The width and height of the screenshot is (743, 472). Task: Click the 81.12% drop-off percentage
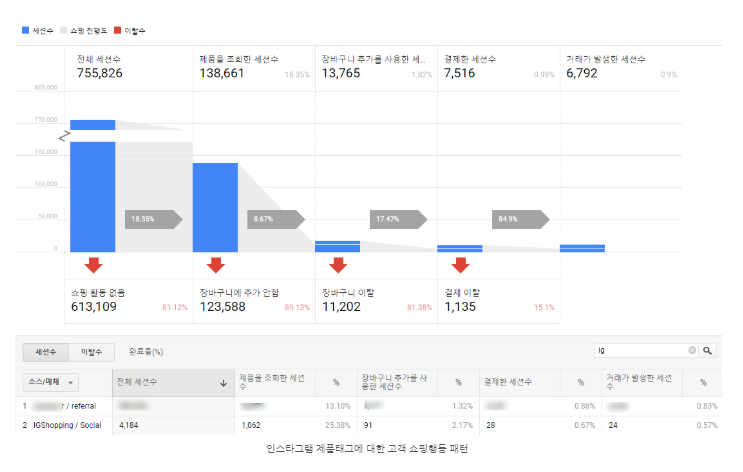[x=175, y=308]
